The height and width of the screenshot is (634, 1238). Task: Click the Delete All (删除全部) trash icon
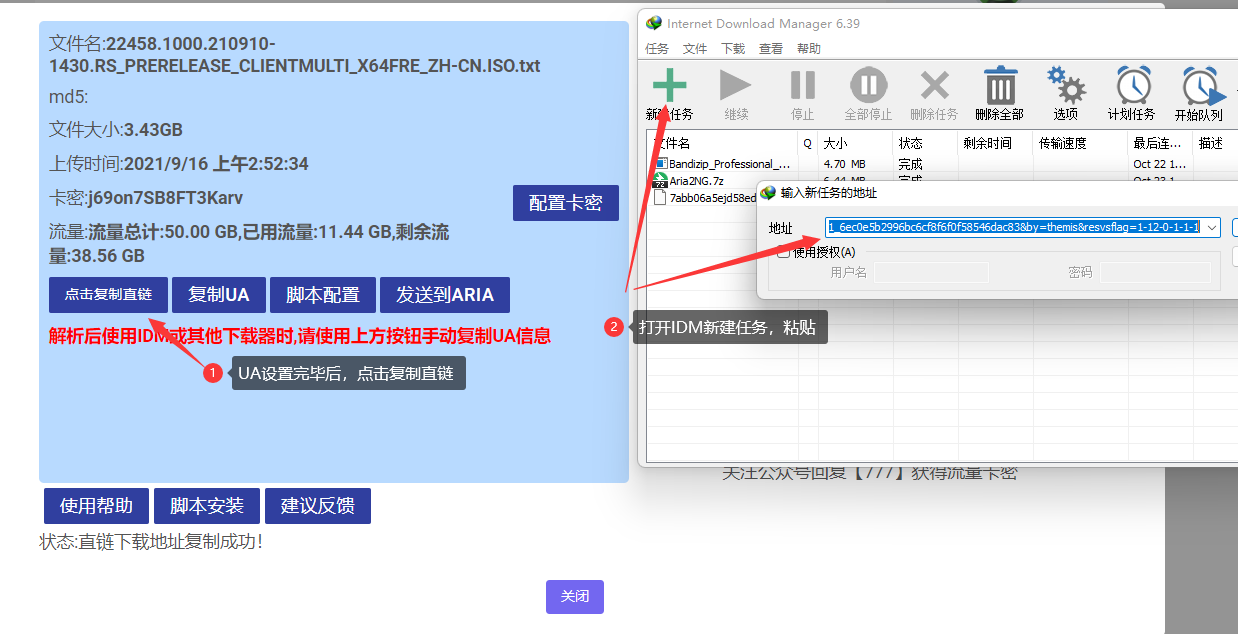[x=999, y=85]
